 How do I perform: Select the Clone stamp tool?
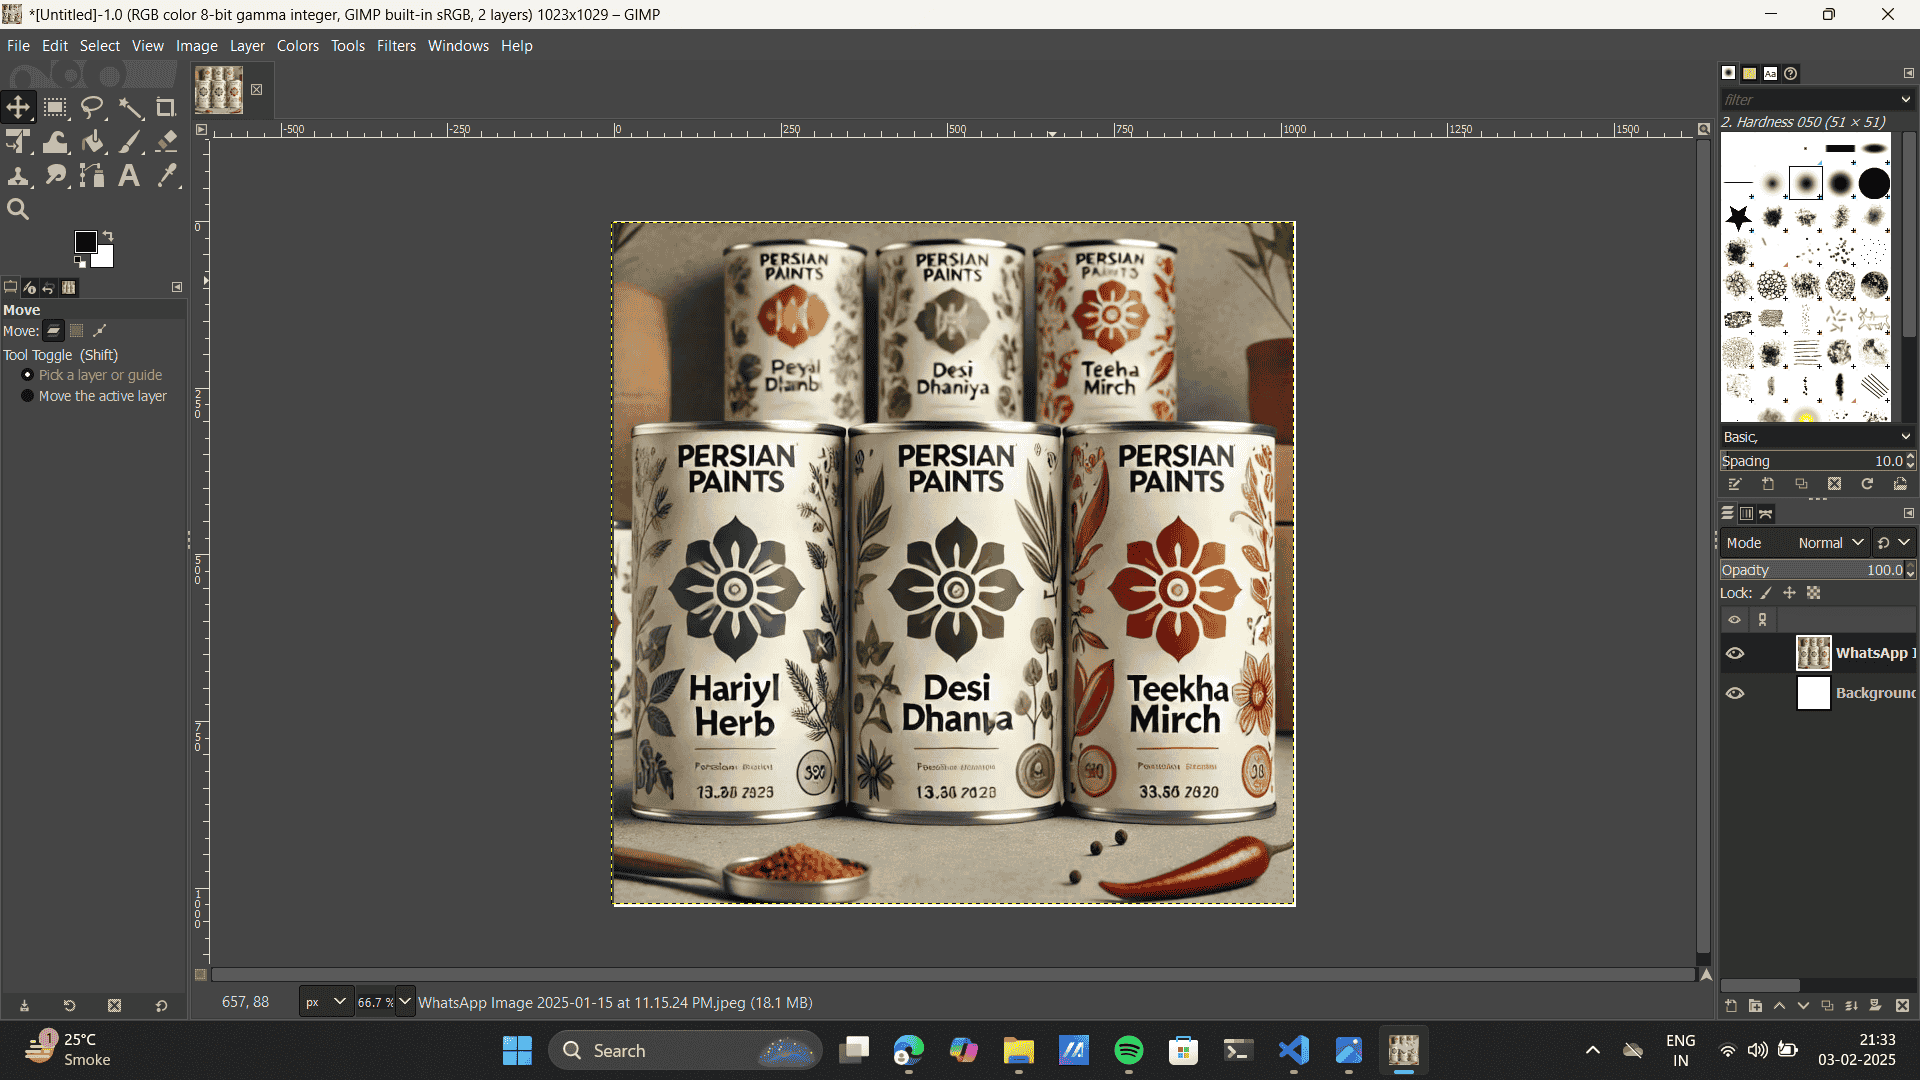pyautogui.click(x=18, y=176)
